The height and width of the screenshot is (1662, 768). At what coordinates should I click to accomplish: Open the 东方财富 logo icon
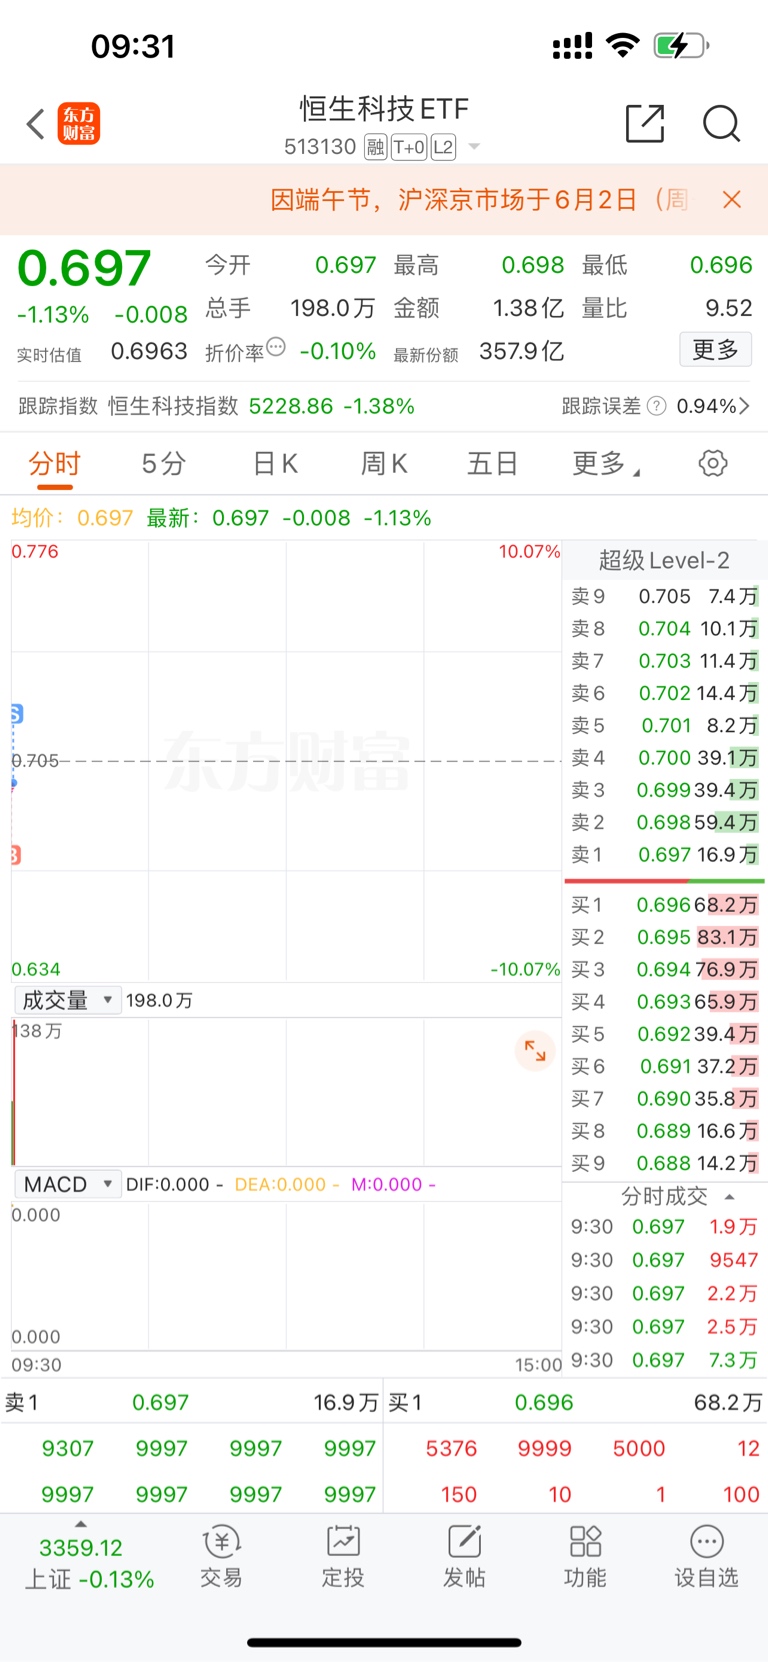pyautogui.click(x=79, y=124)
